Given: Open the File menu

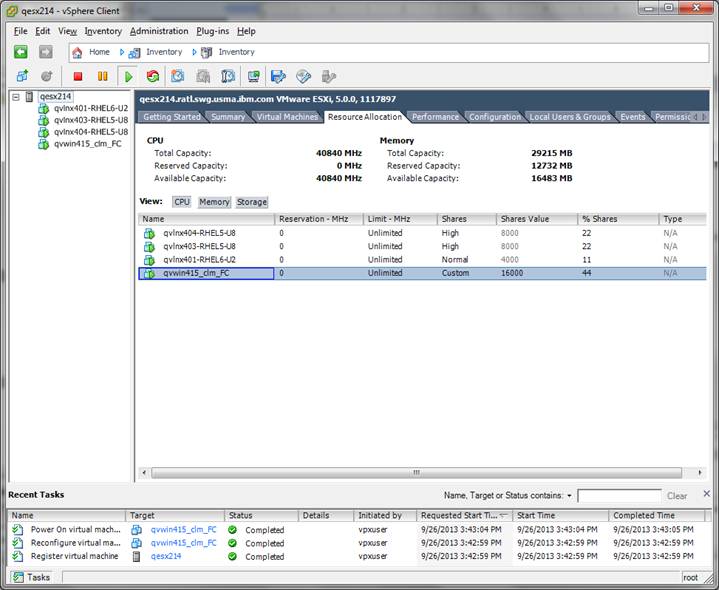Looking at the screenshot, I should (x=21, y=31).
